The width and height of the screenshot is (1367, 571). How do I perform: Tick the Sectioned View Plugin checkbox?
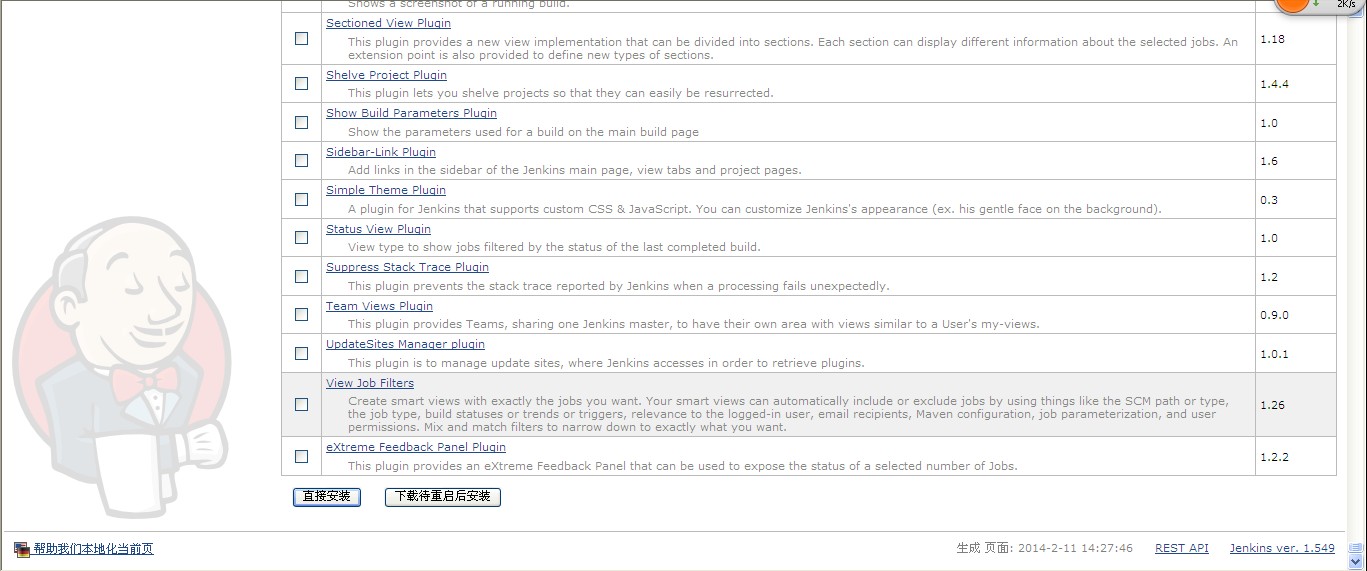tap(301, 39)
